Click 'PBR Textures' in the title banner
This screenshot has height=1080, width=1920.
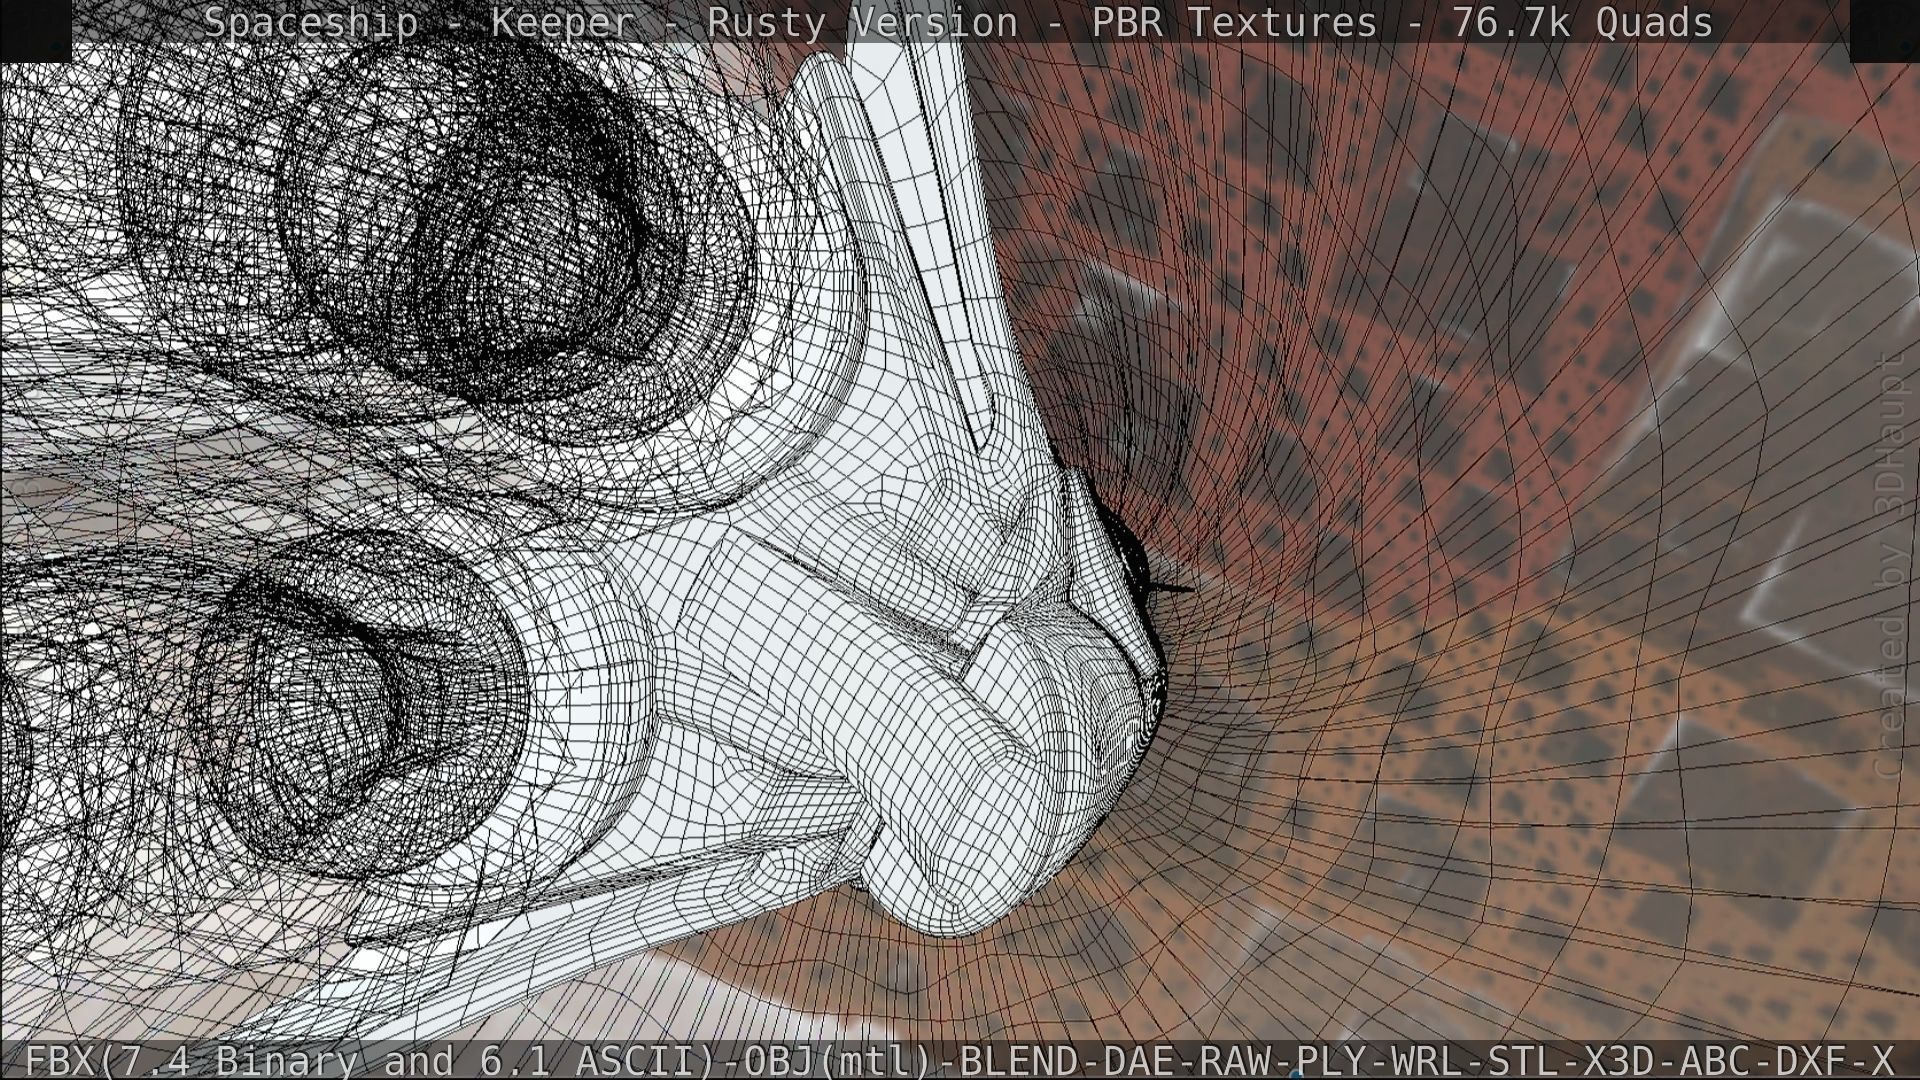1234,22
